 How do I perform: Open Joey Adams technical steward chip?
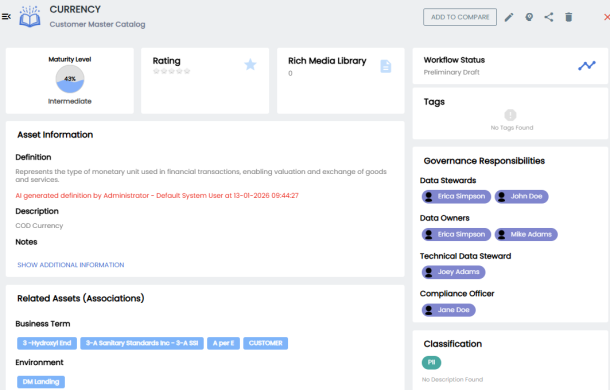pos(454,272)
